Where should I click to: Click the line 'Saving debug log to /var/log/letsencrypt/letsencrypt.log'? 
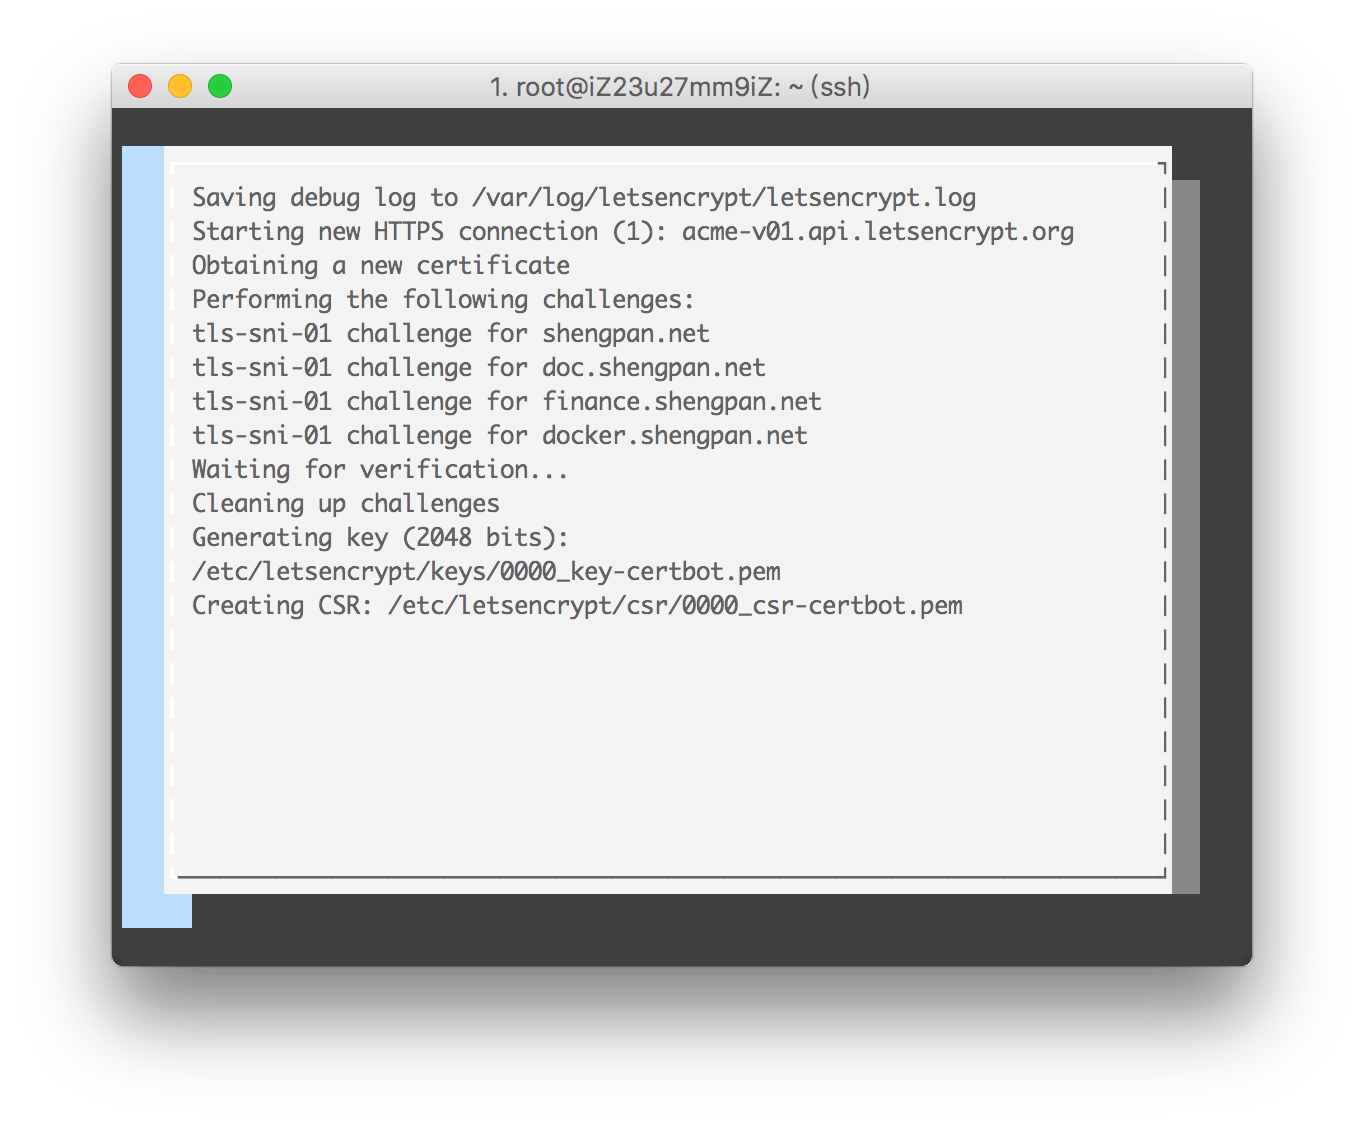(584, 198)
